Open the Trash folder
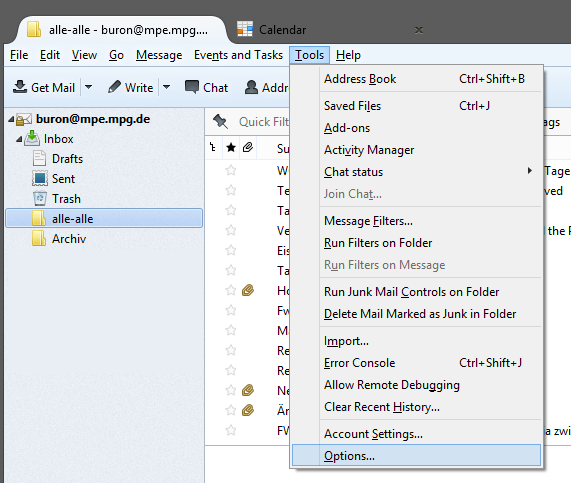The image size is (571, 483). tap(66, 199)
